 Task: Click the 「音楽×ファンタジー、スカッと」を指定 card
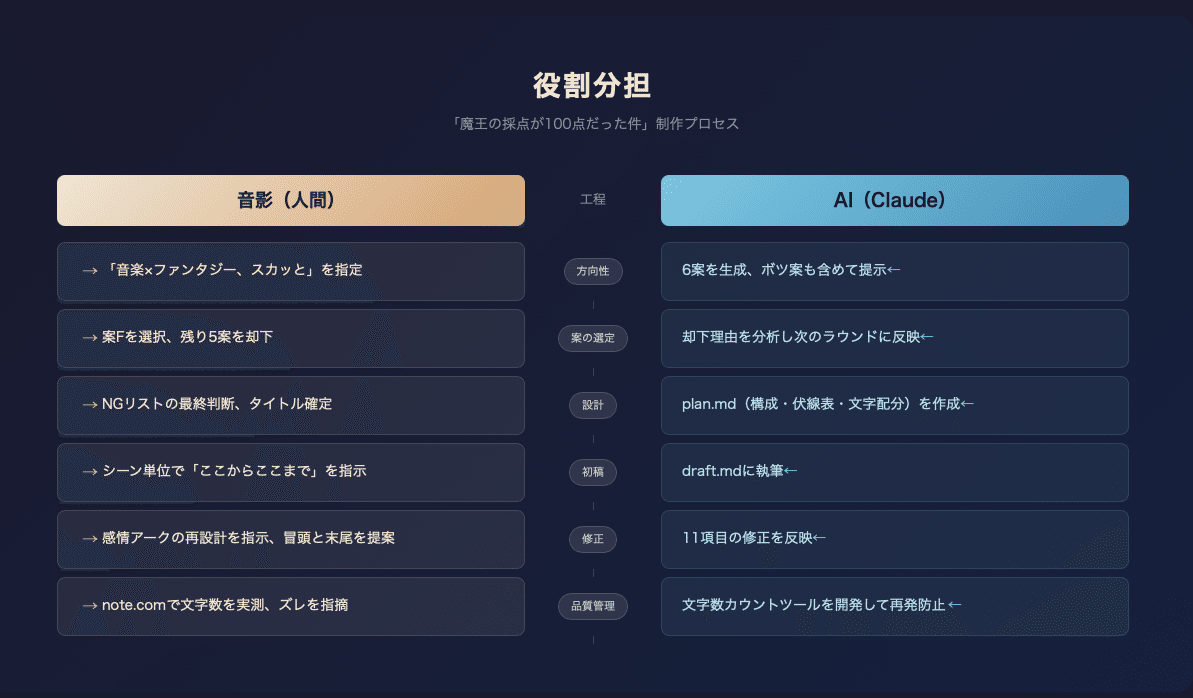tap(290, 271)
